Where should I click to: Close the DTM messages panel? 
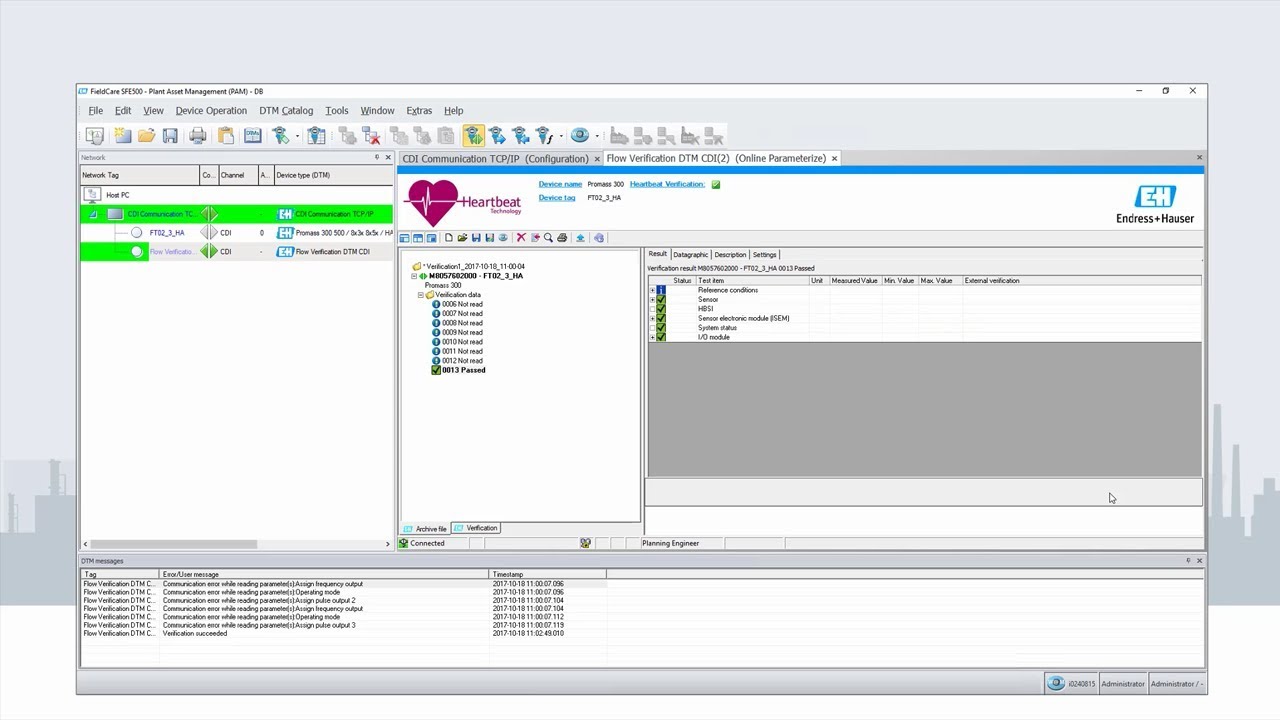coord(1199,561)
